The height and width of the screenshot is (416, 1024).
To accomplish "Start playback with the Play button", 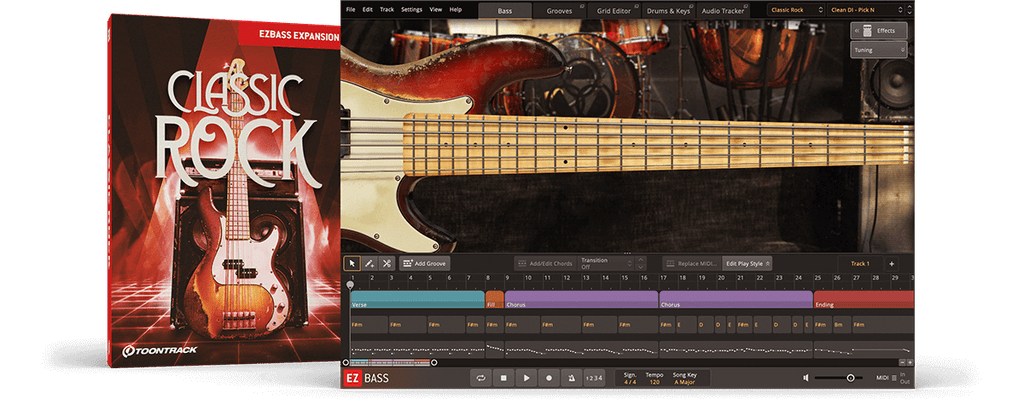I will pyautogui.click(x=526, y=377).
